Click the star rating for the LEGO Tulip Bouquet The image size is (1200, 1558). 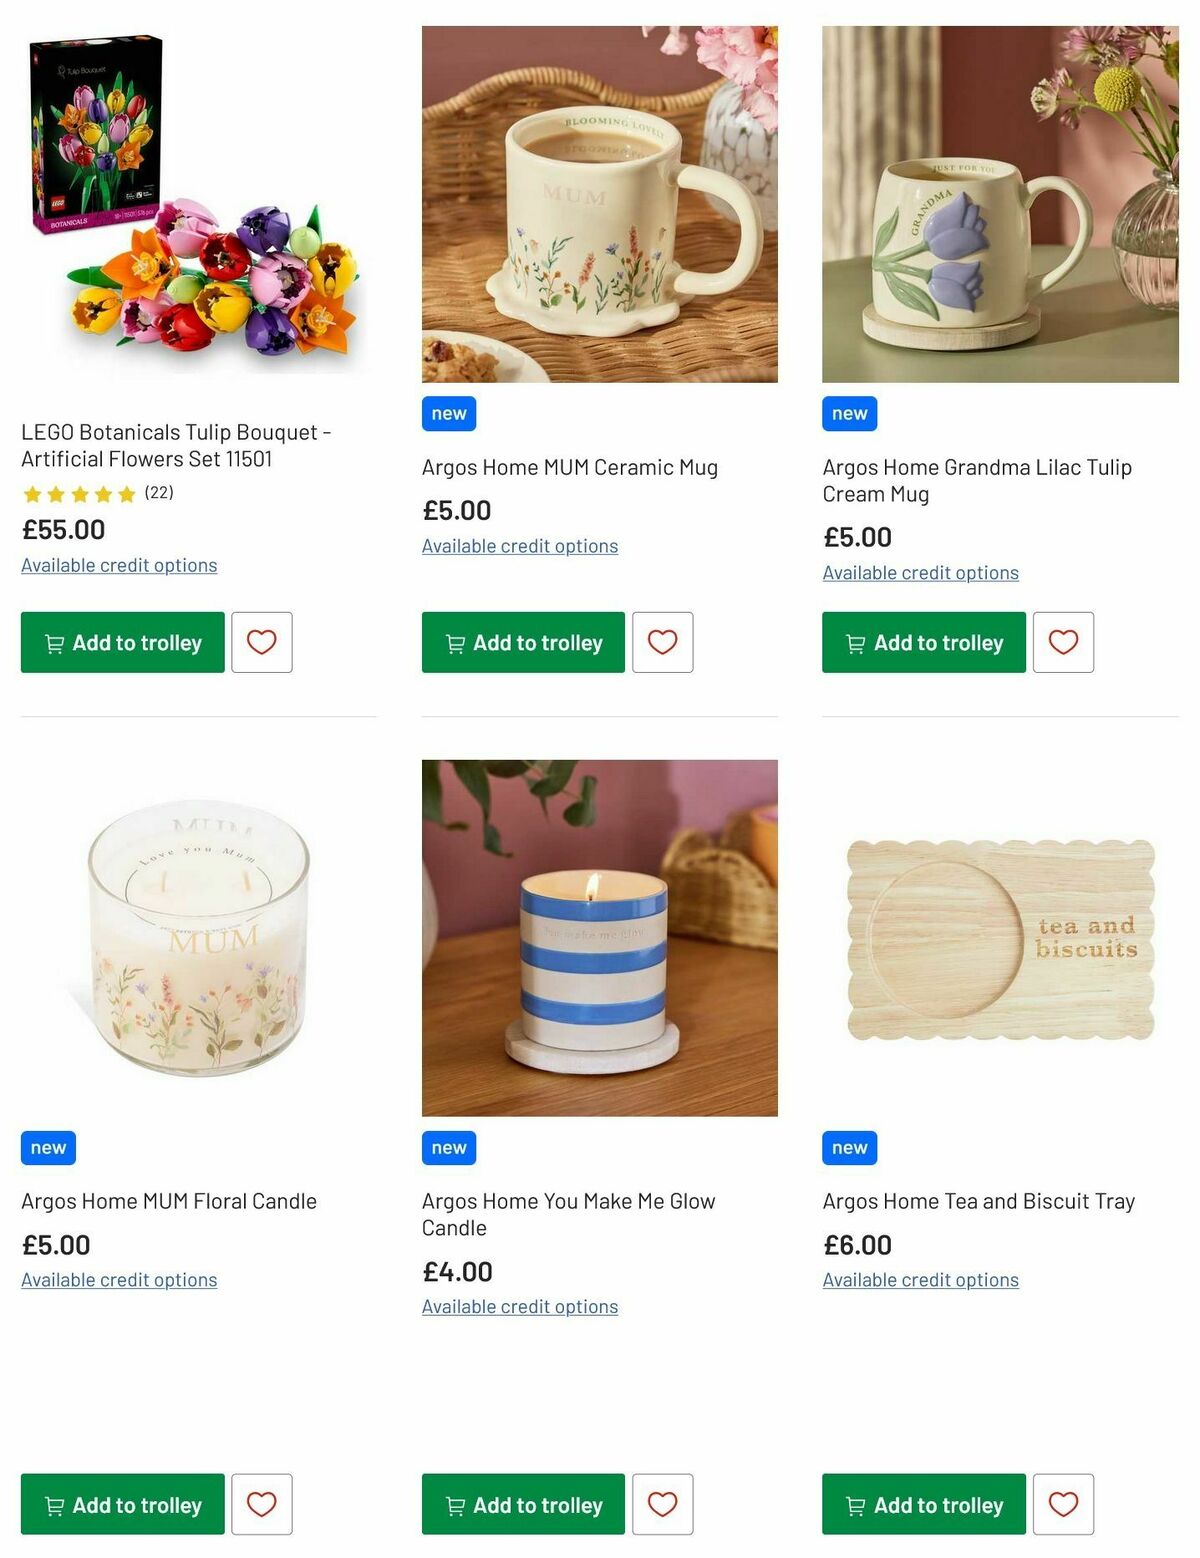coord(80,493)
